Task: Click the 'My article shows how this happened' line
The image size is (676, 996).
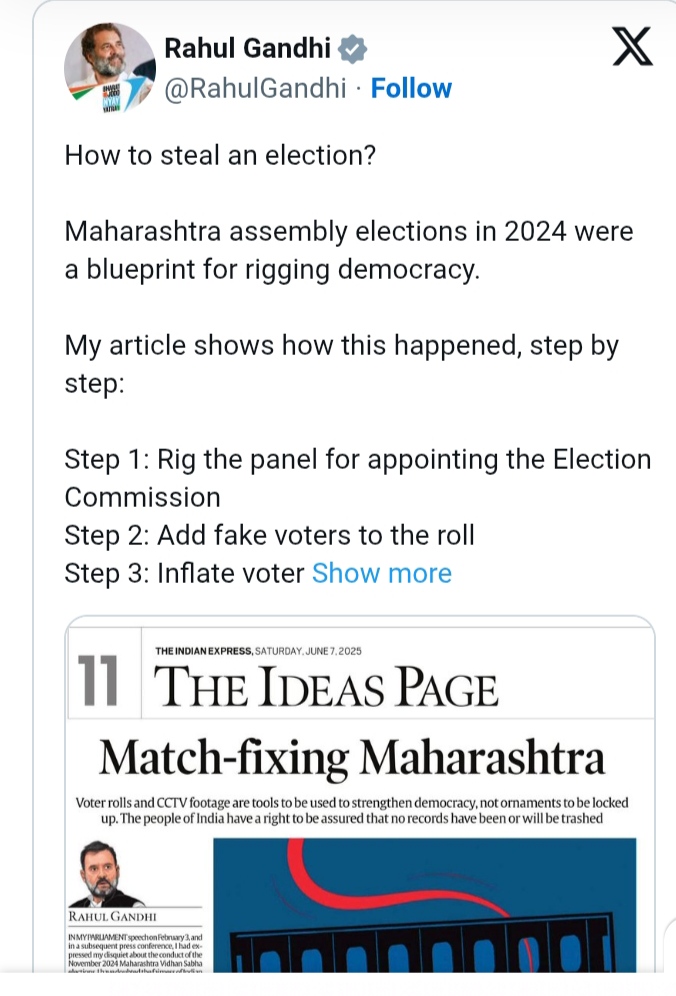Action: tap(342, 365)
